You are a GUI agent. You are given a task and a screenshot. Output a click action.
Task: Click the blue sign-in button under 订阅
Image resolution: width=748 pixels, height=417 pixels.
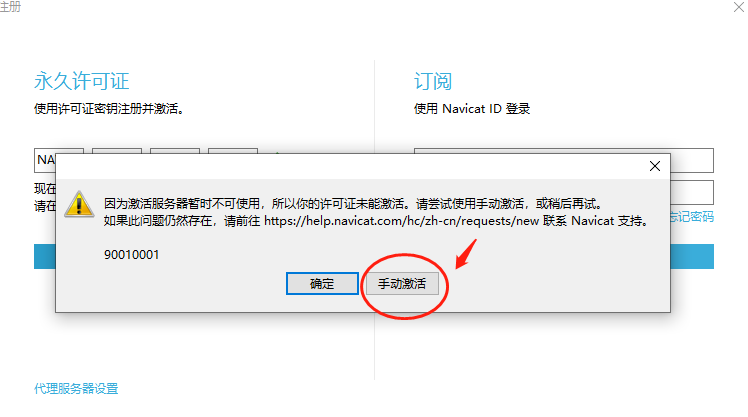[692, 257]
